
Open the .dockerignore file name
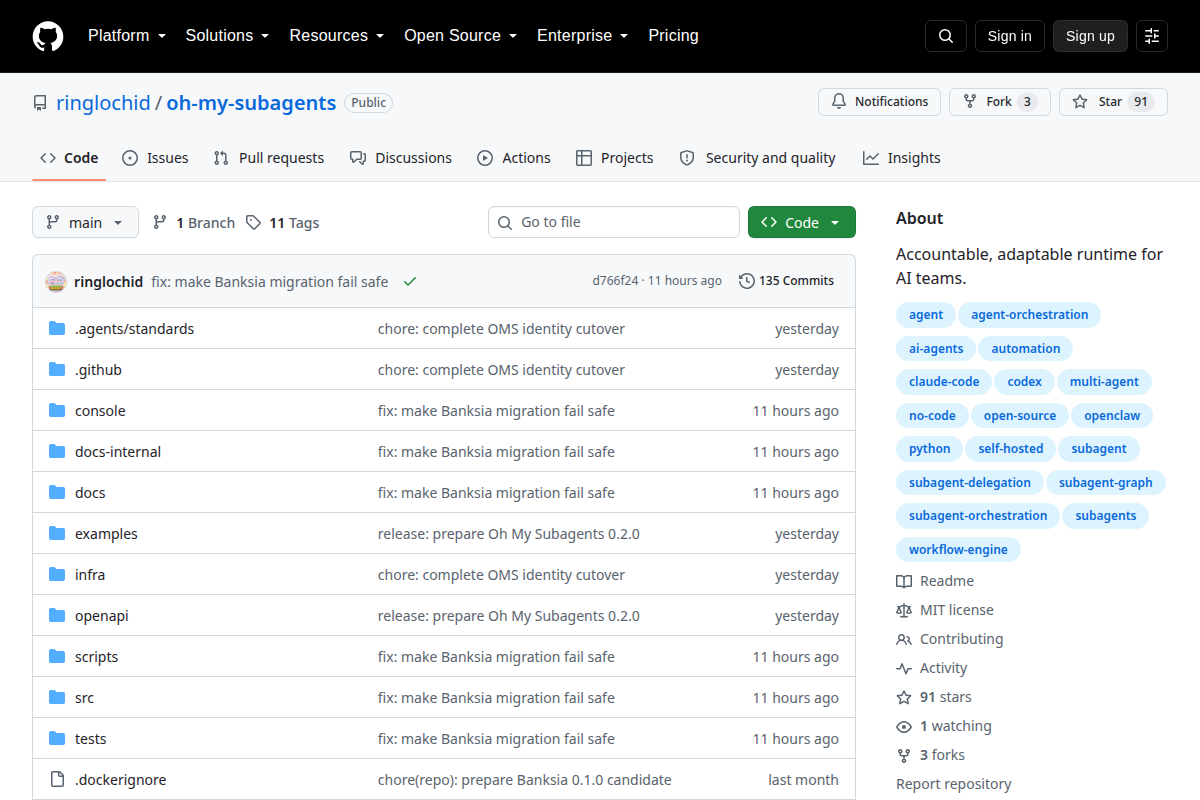point(121,780)
